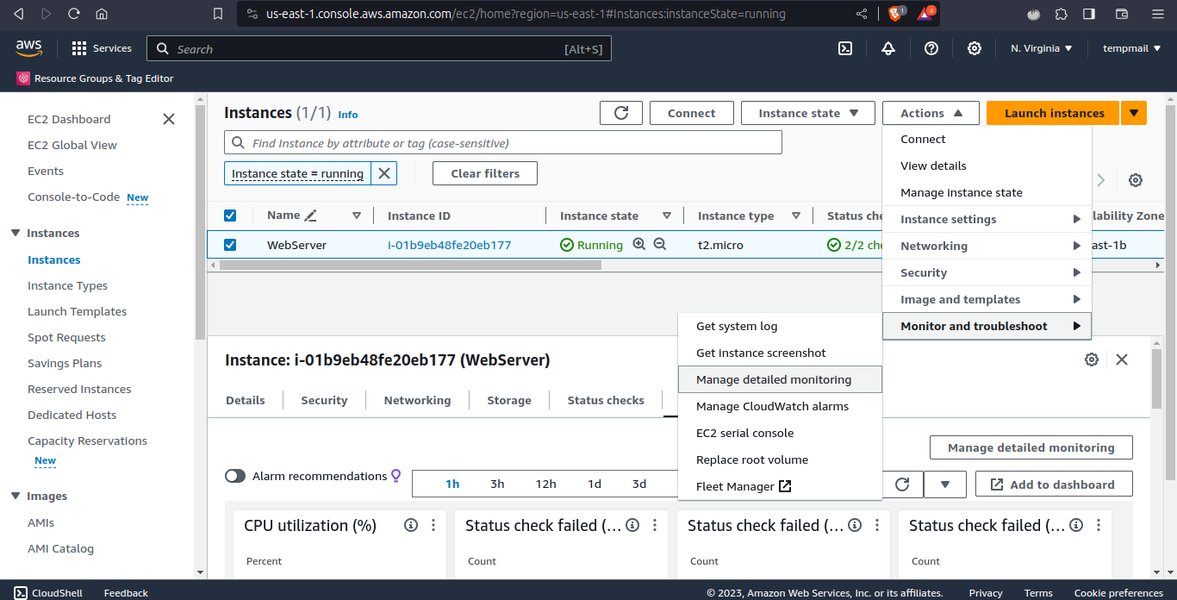Viewport: 1177px width, 600px height.
Task: Open the Instance state dropdown
Action: tap(808, 113)
